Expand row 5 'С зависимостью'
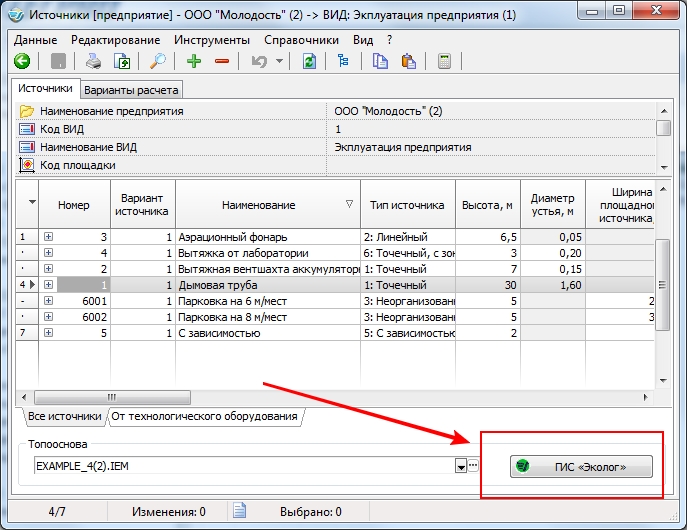The width and height of the screenshot is (687, 530). [x=48, y=332]
